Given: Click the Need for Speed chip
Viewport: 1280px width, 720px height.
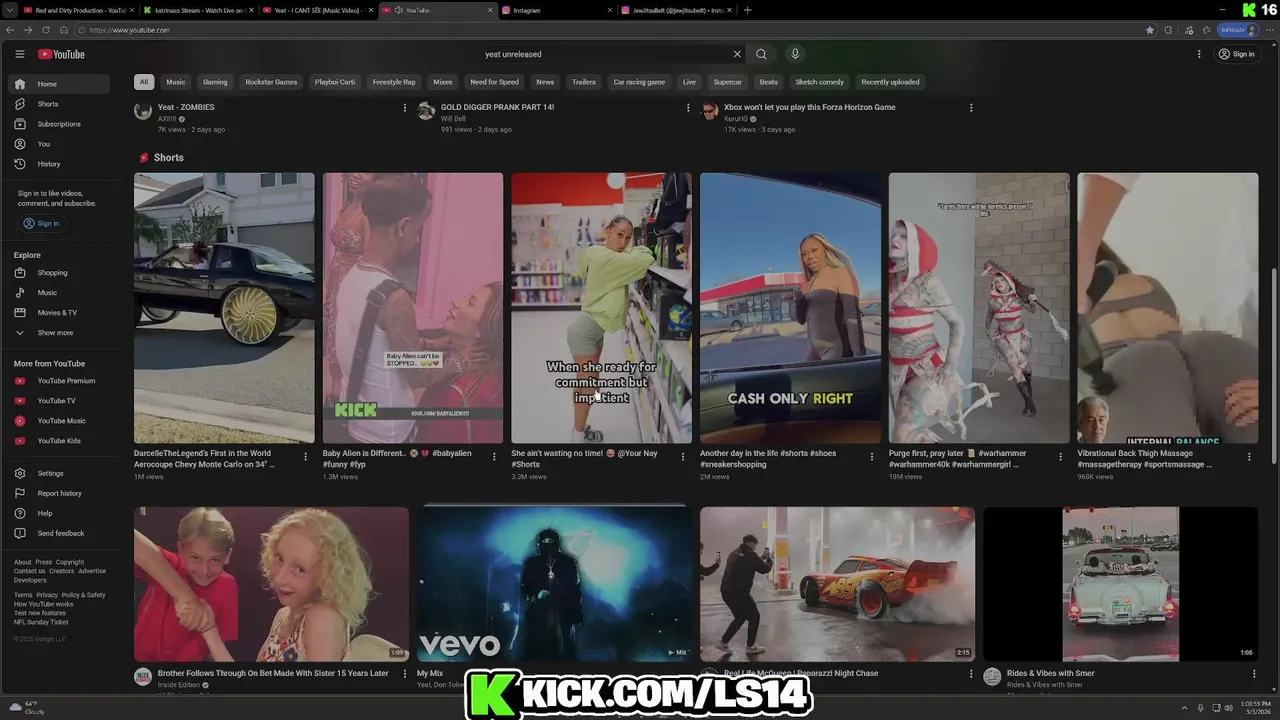Looking at the screenshot, I should [494, 82].
